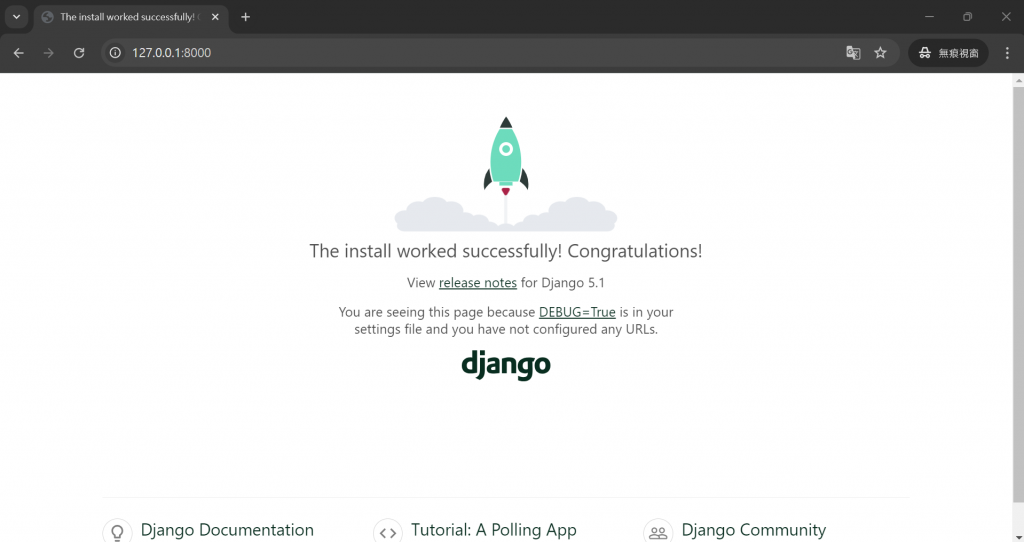The height and width of the screenshot is (542, 1024).
Task: Click the code brackets icon beside Tutorial
Action: pos(388,532)
